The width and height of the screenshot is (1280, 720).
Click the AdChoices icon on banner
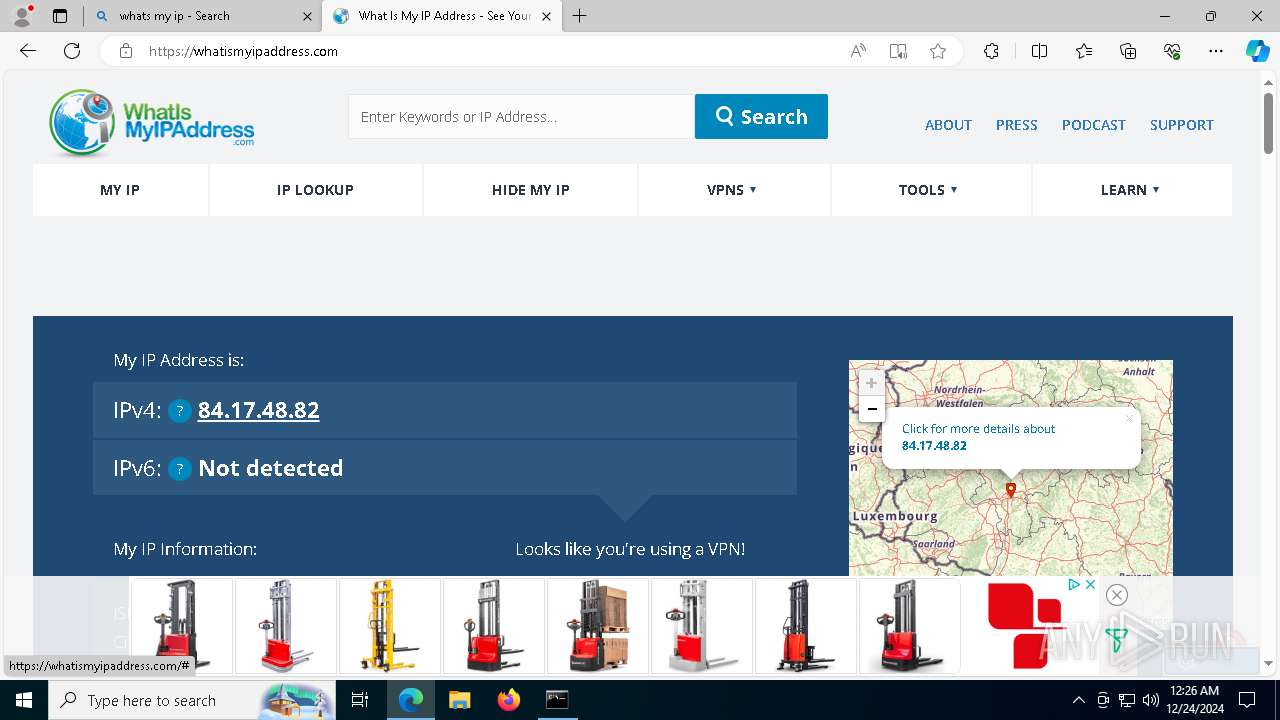(x=1073, y=585)
